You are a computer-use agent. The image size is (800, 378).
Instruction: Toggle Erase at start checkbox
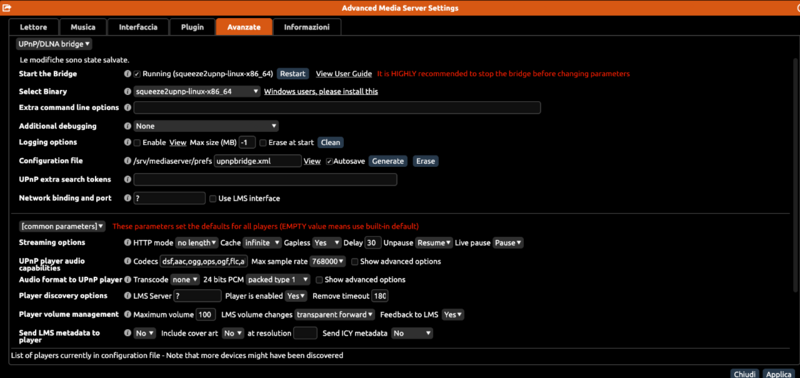263,142
